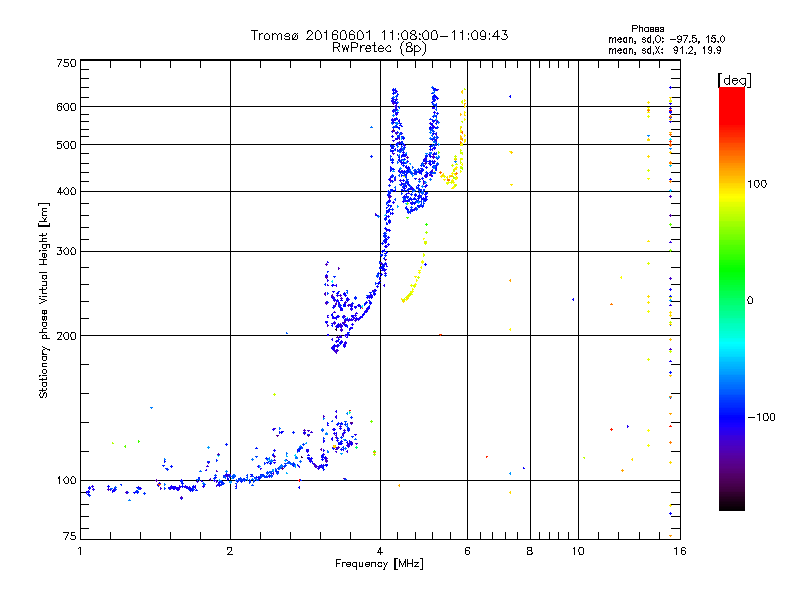Click the 'RwPretec (8p)' subtitle
Screen dimensions: 800x600
coord(379,48)
